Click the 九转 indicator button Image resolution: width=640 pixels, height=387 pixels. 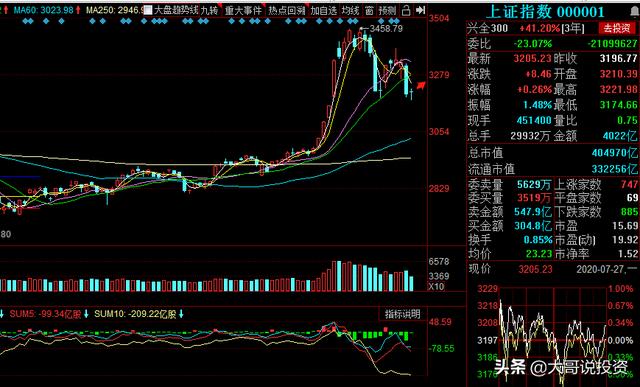pyautogui.click(x=210, y=10)
